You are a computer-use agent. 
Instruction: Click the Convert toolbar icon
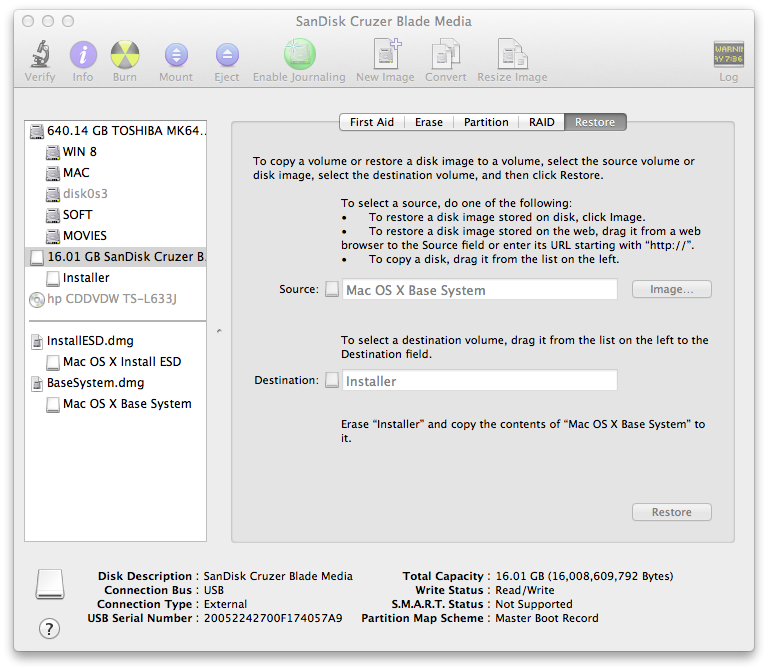[x=446, y=54]
